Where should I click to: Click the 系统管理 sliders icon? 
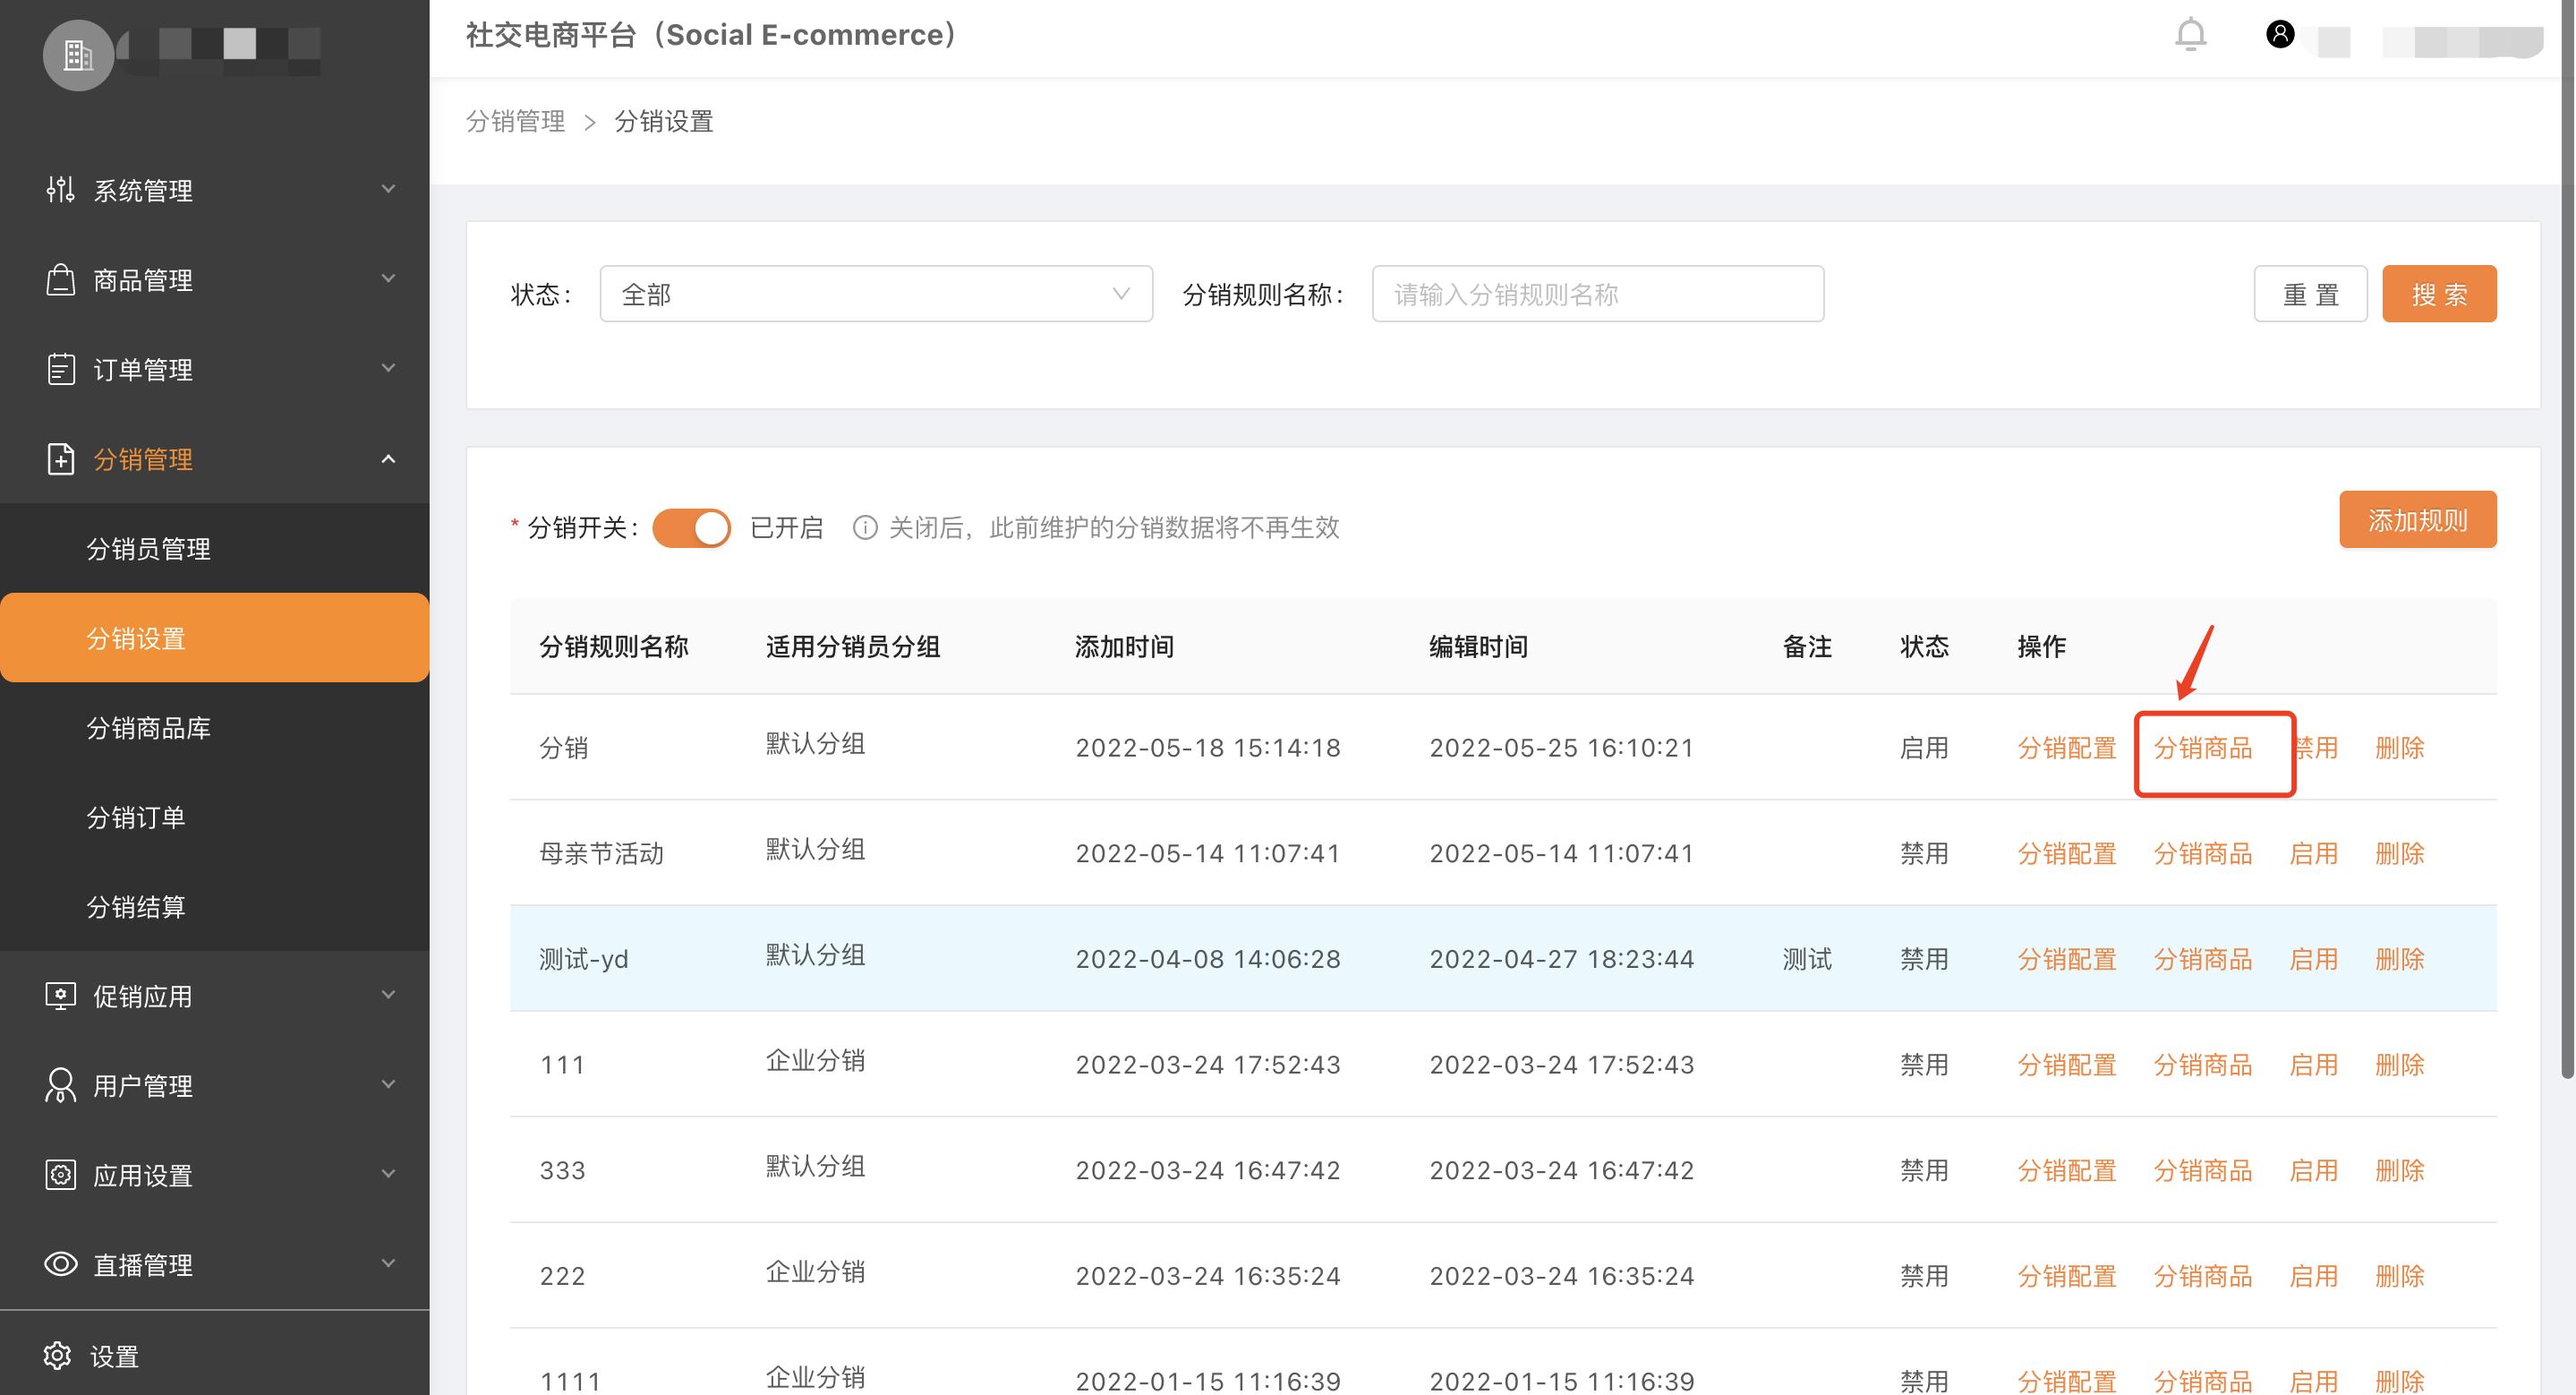click(60, 189)
